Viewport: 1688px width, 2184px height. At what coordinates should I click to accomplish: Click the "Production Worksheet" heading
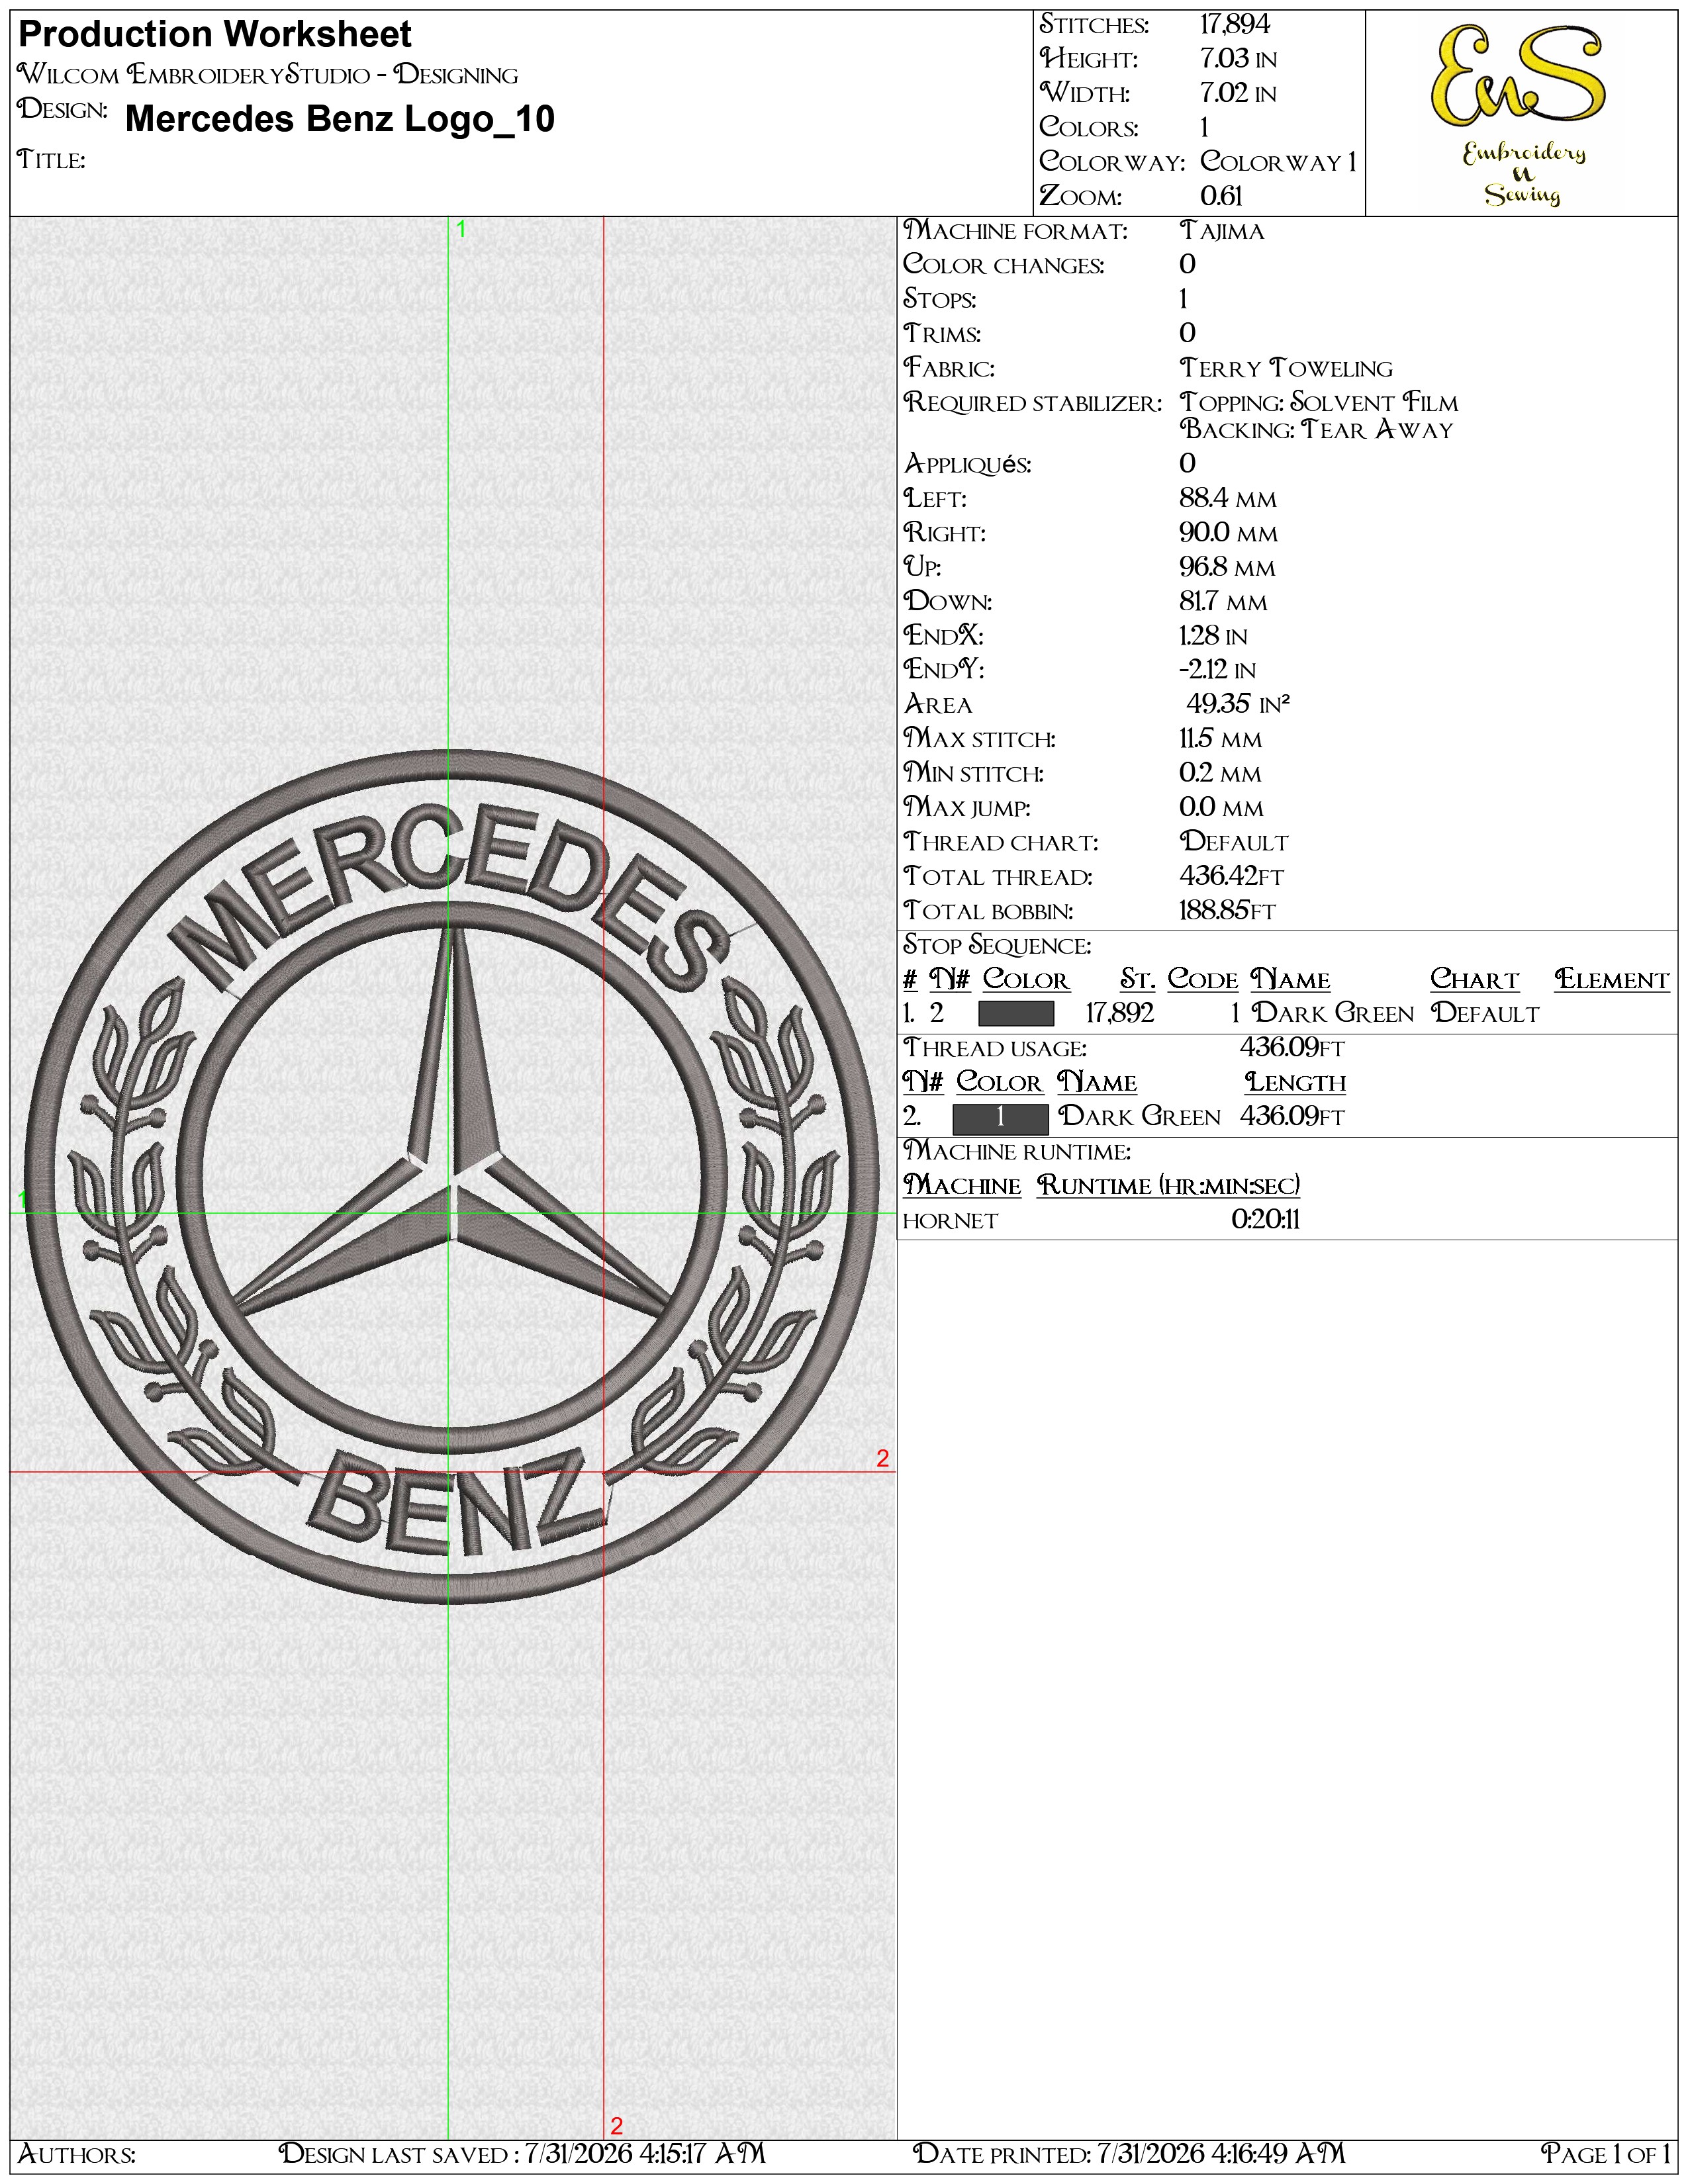click(215, 35)
